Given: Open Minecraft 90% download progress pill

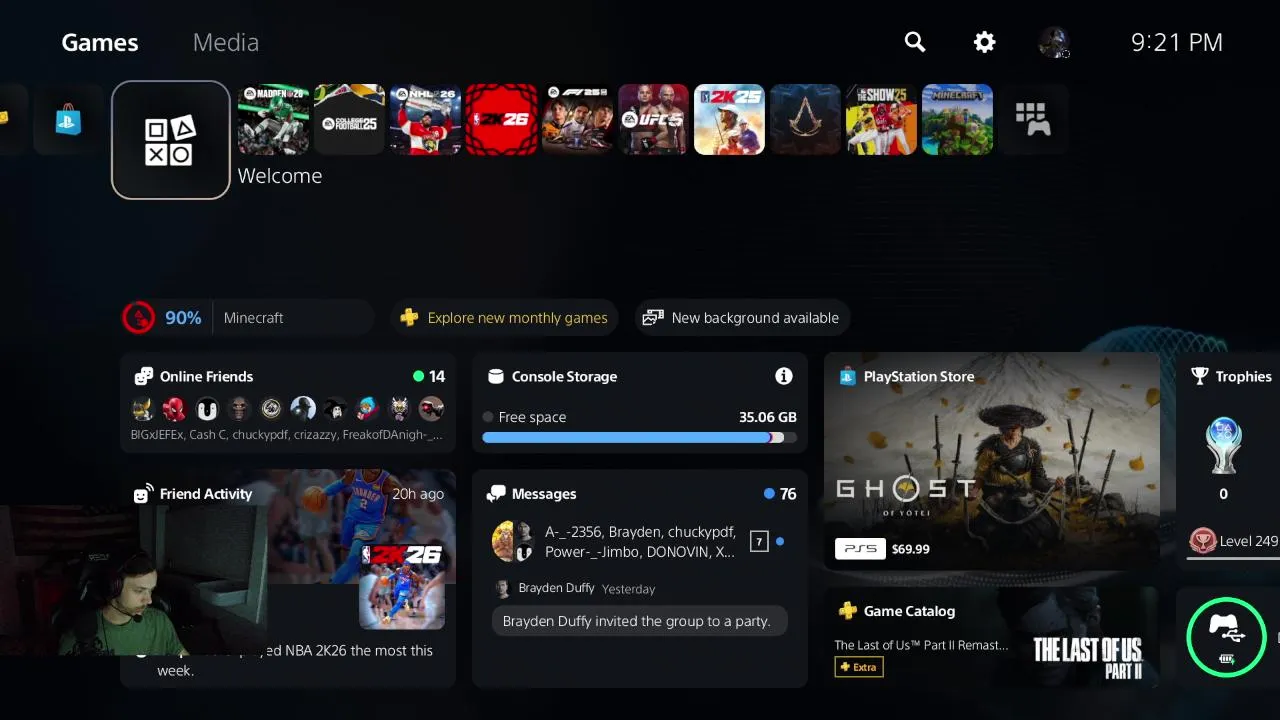Looking at the screenshot, I should (x=247, y=318).
